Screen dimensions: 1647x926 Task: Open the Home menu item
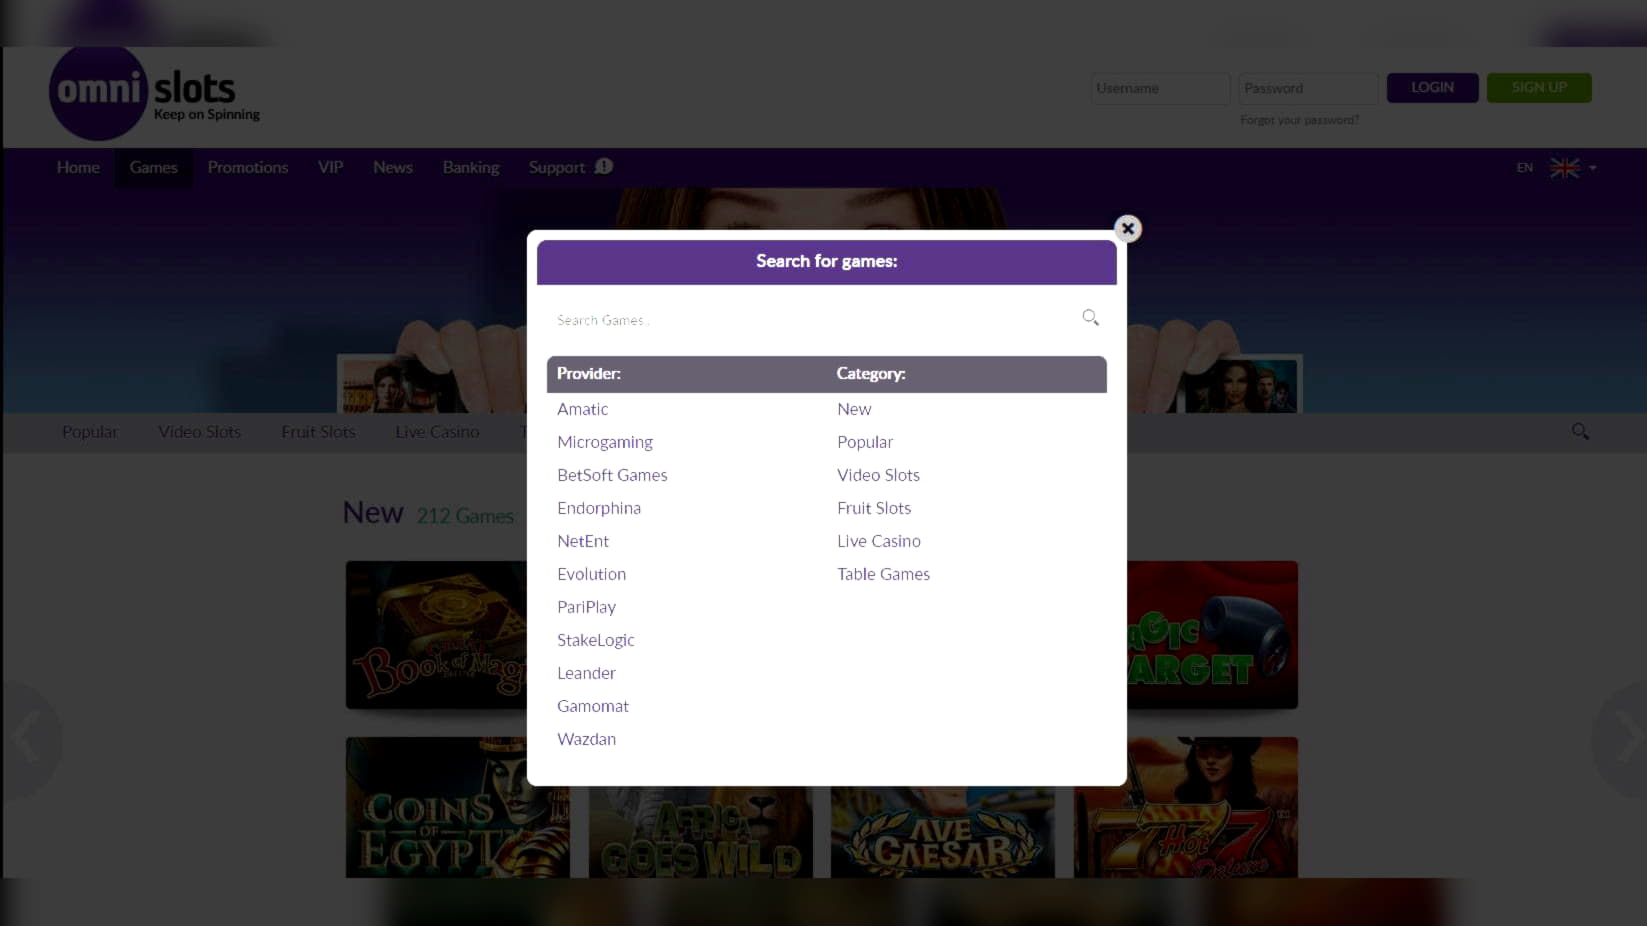pos(78,167)
